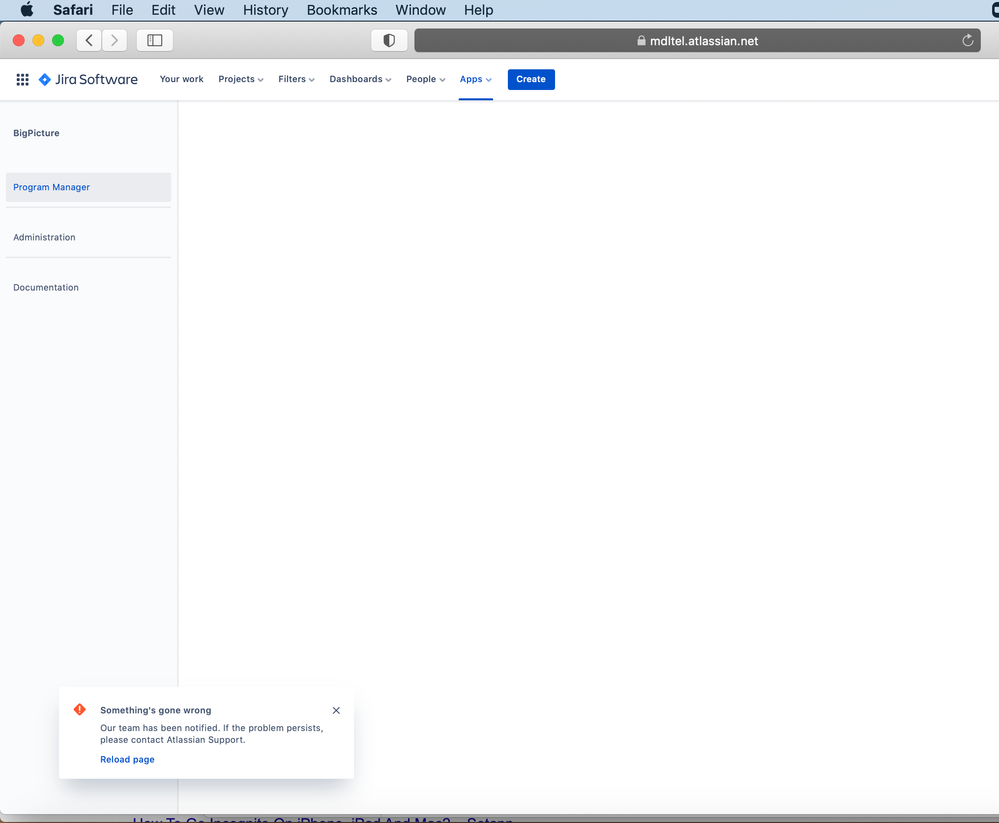This screenshot has height=823, width=999.
Task: Click the Create button
Action: pyautogui.click(x=530, y=79)
